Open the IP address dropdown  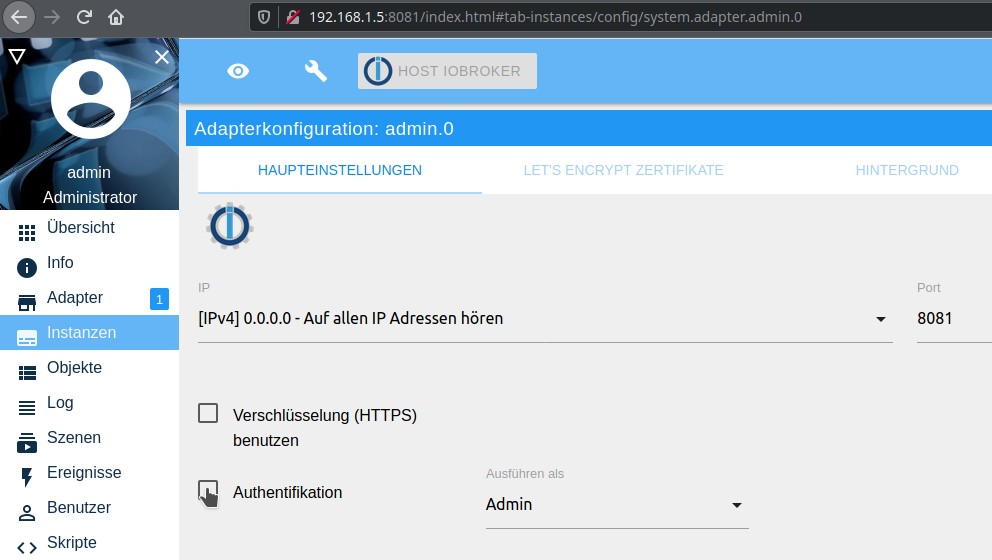pyautogui.click(x=545, y=319)
